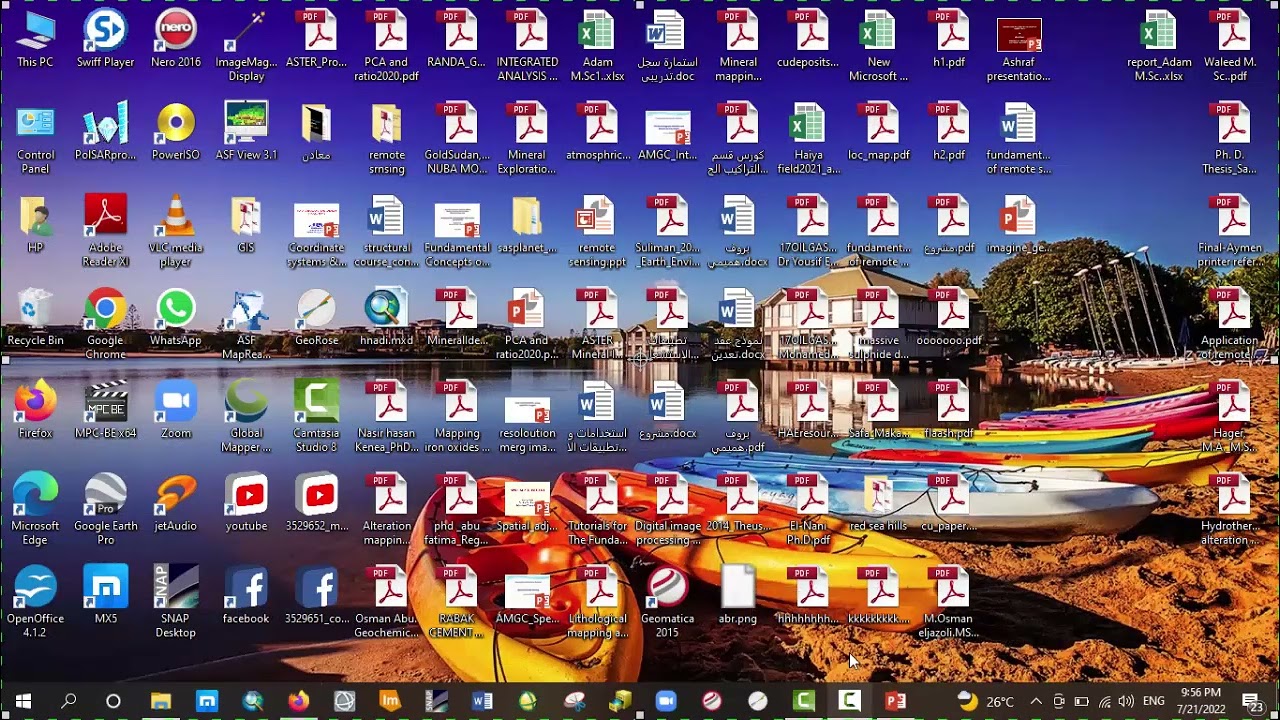This screenshot has width=1280, height=720.
Task: Switch input language via ENG indicator
Action: [1153, 701]
